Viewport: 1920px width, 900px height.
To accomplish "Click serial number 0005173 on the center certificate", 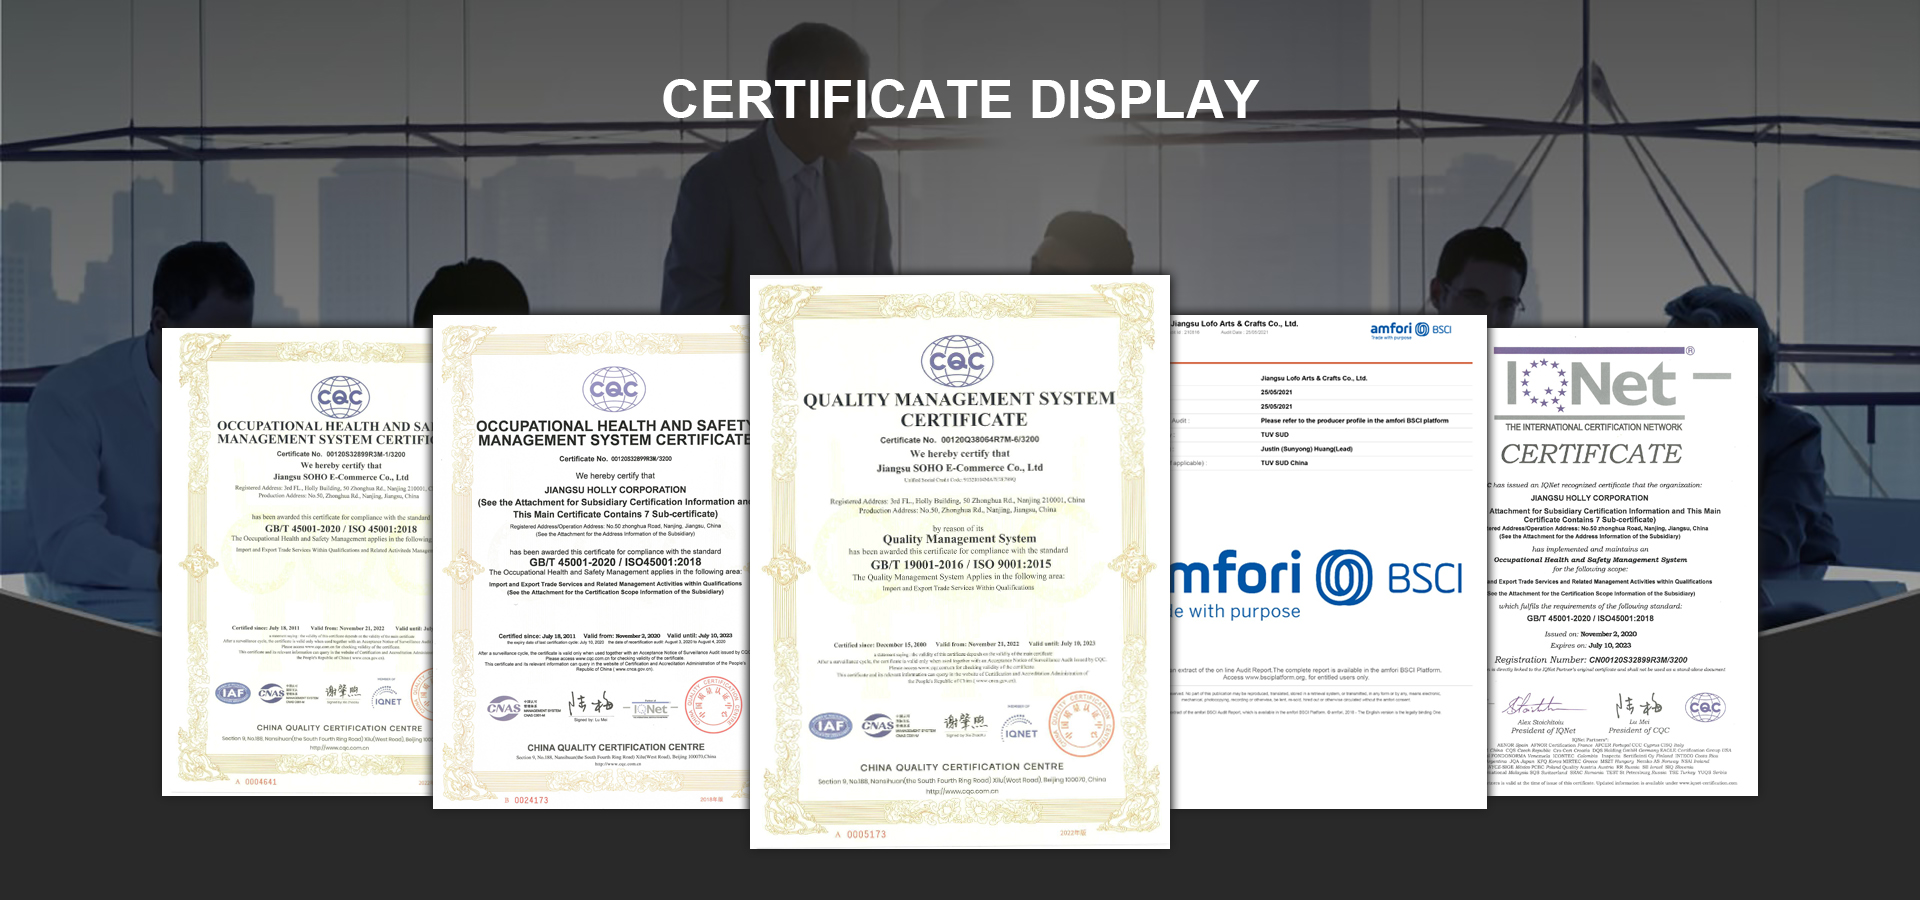I will pyautogui.click(x=866, y=834).
